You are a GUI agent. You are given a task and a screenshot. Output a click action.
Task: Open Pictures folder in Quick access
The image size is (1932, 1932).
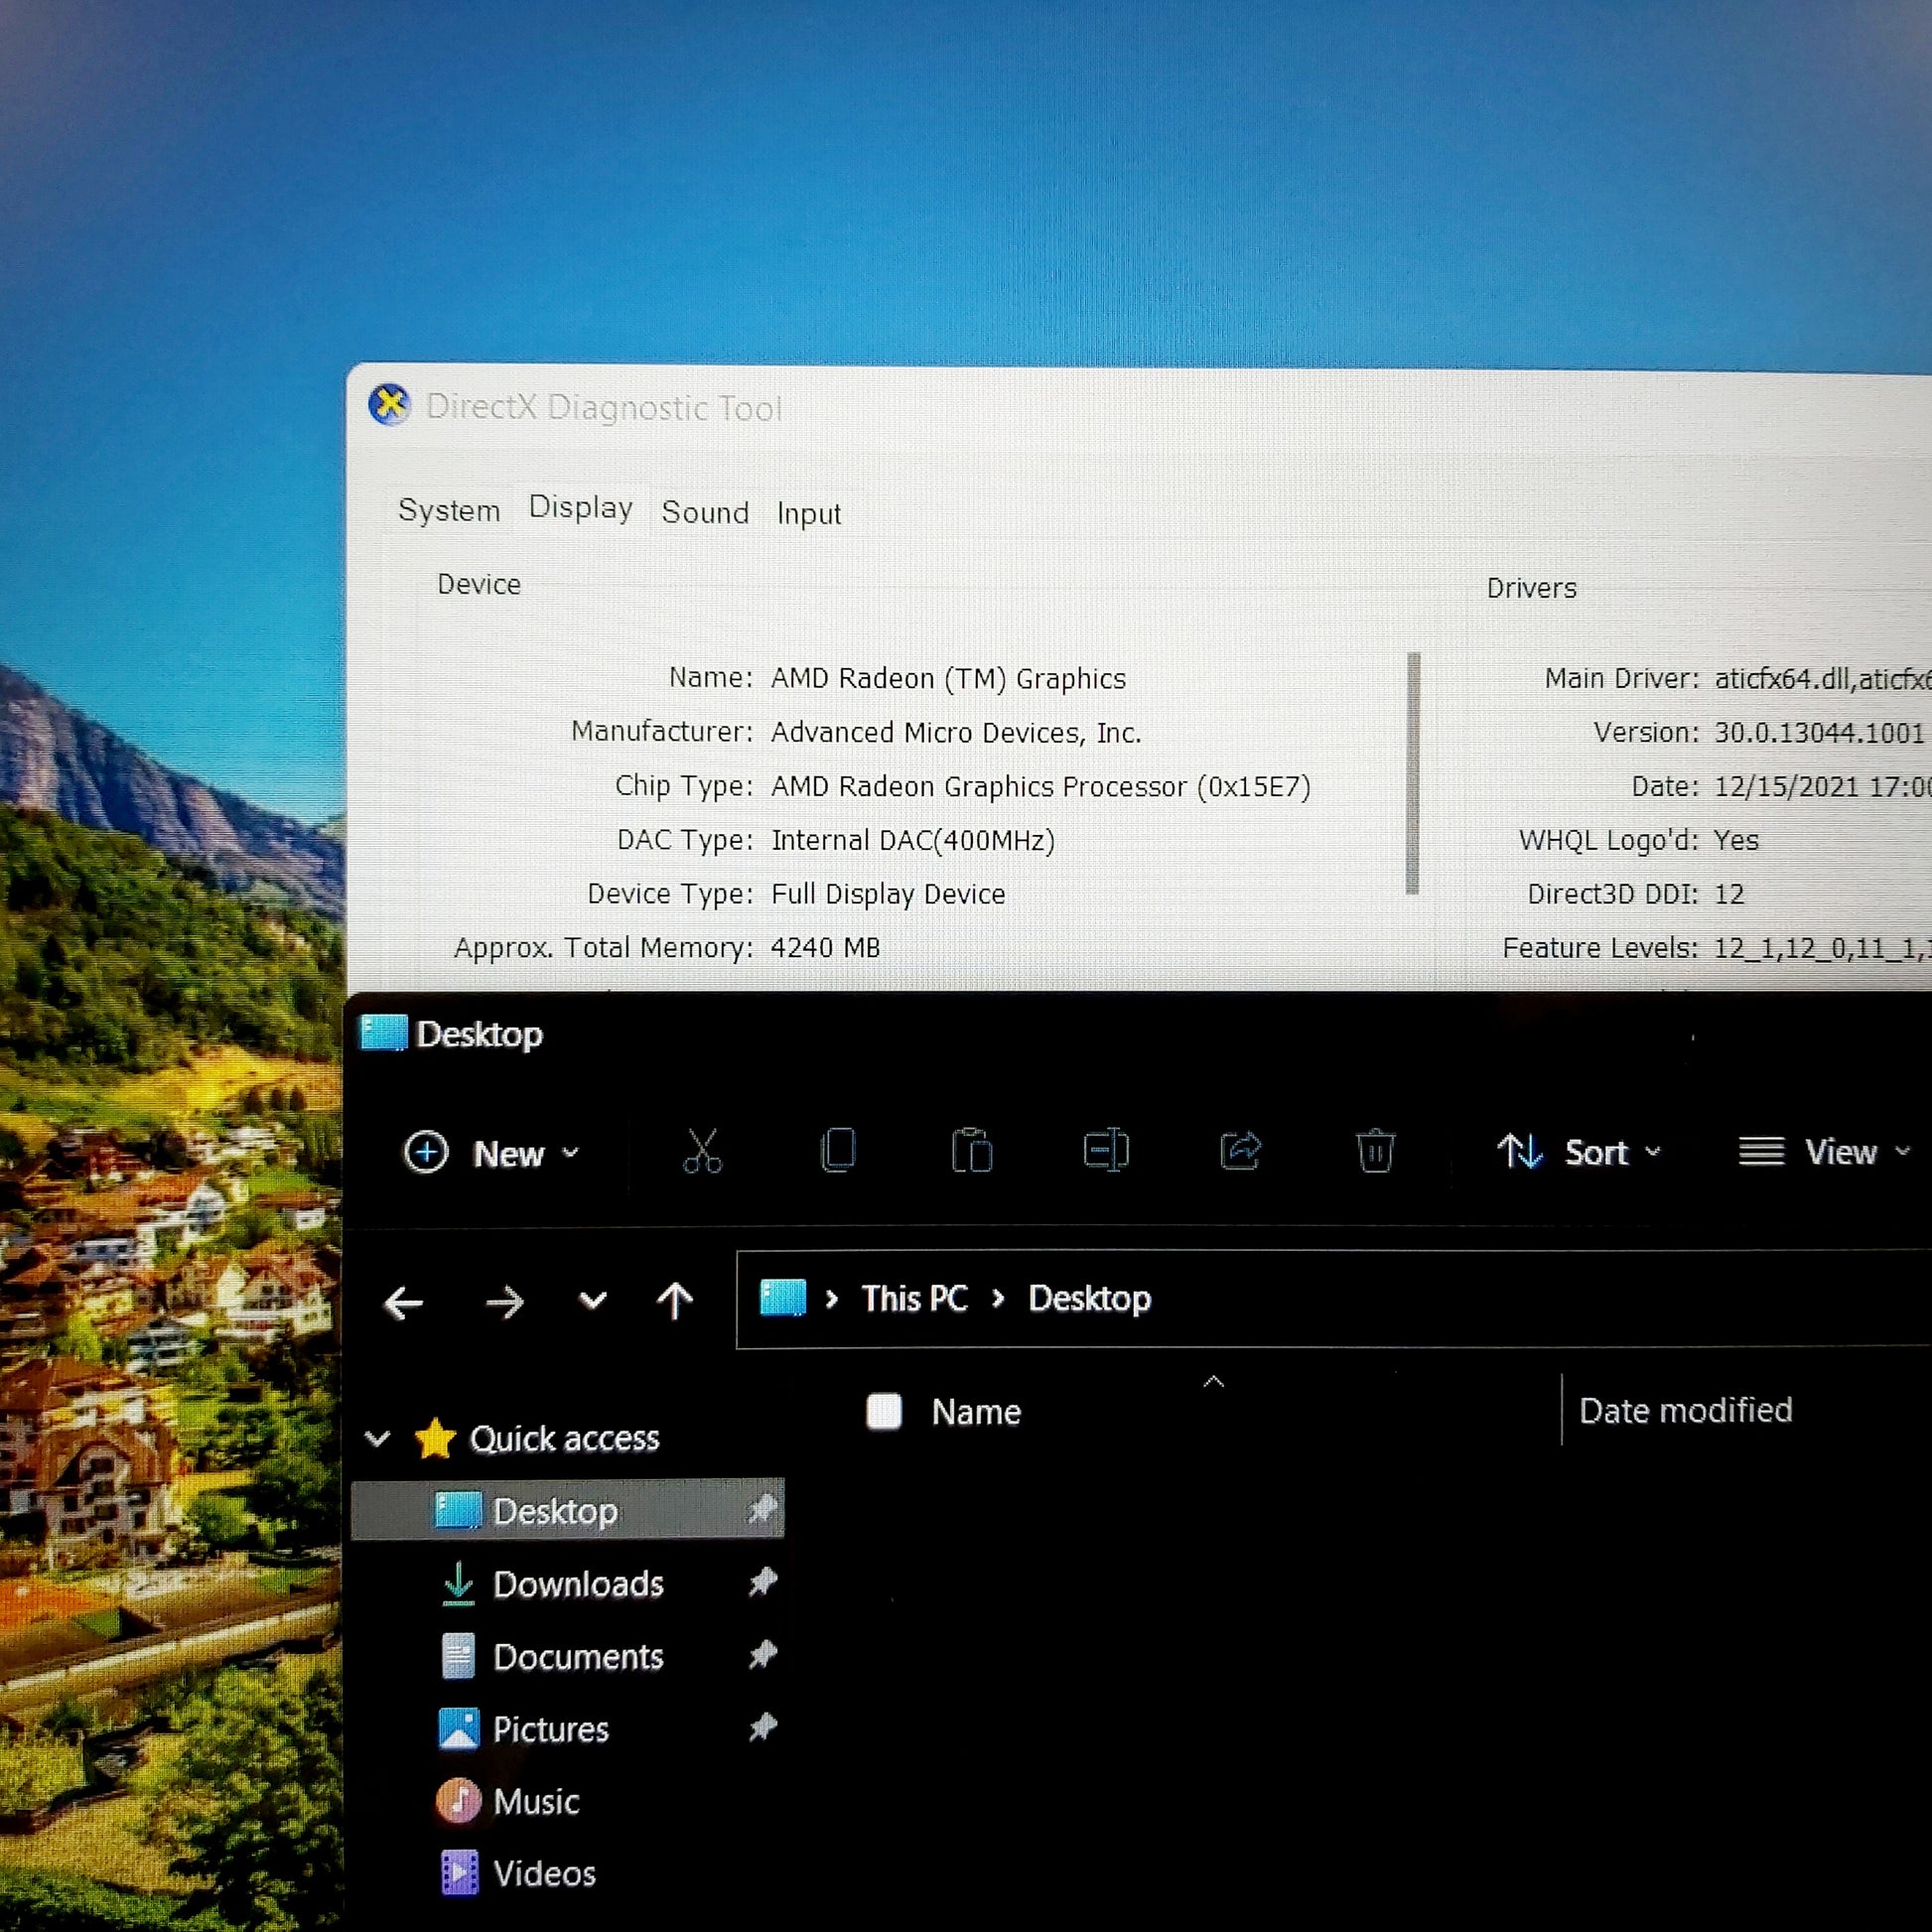pos(550,1729)
